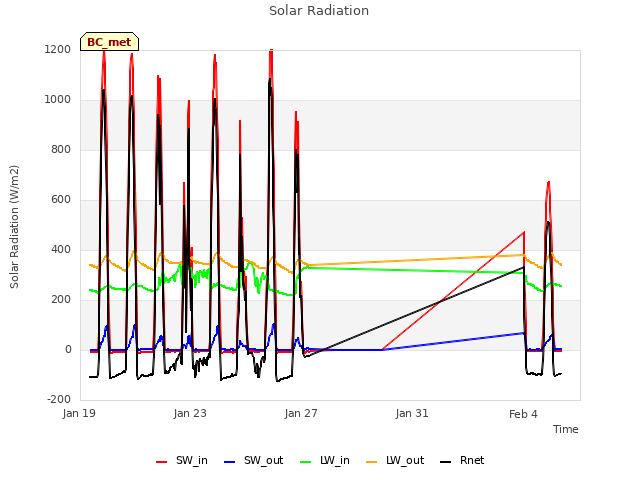Click the 200 y-axis tick label

click(61, 300)
